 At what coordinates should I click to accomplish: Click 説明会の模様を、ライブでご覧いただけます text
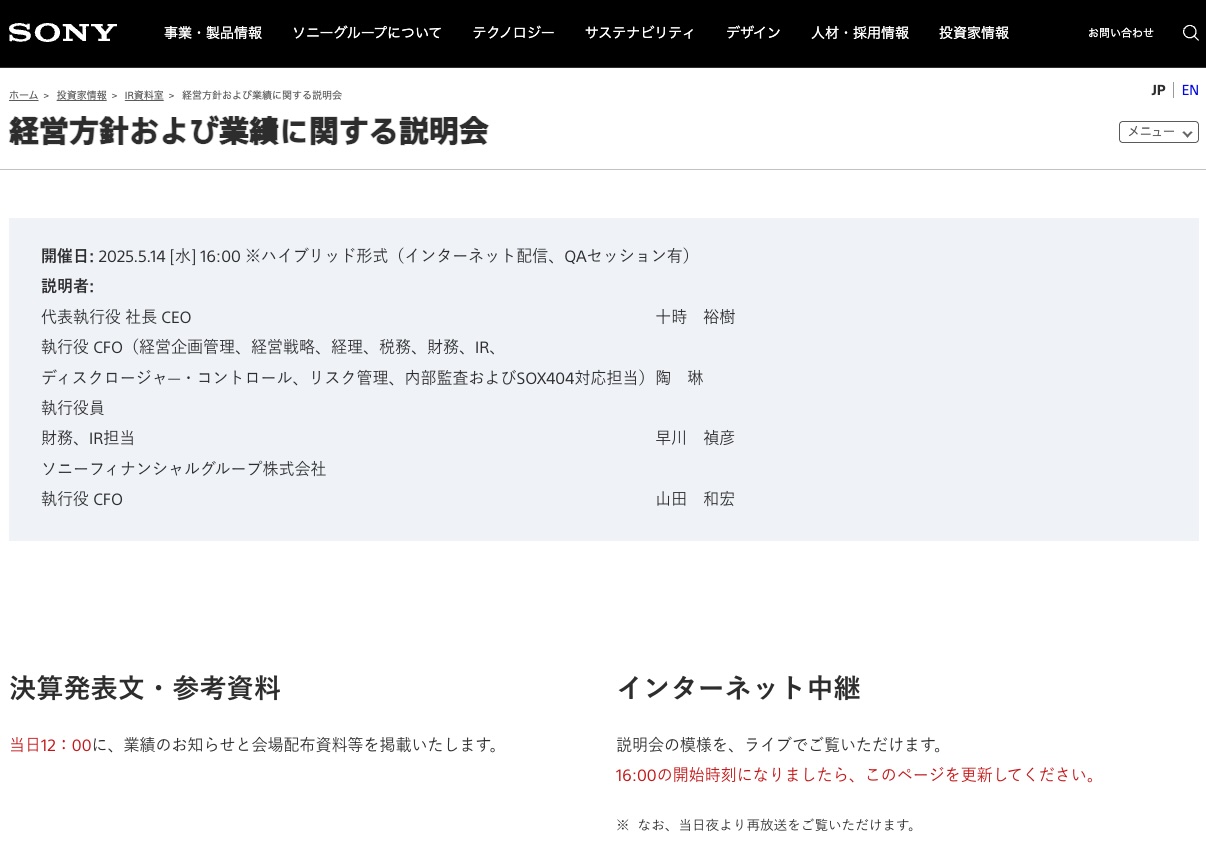point(780,745)
